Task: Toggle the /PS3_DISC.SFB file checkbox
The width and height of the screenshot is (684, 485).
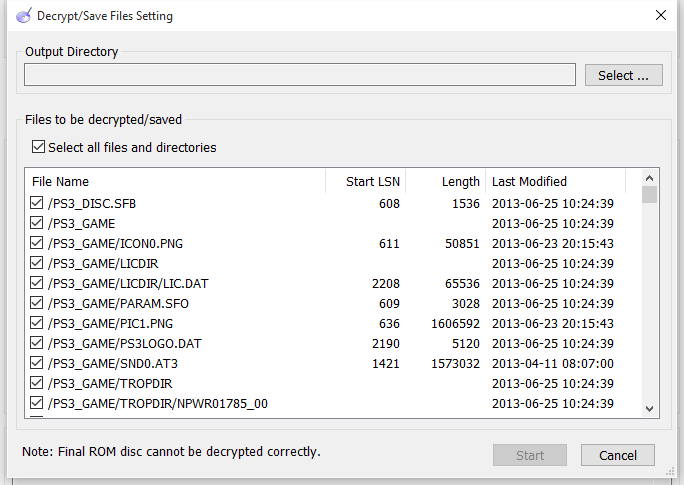Action: click(37, 203)
